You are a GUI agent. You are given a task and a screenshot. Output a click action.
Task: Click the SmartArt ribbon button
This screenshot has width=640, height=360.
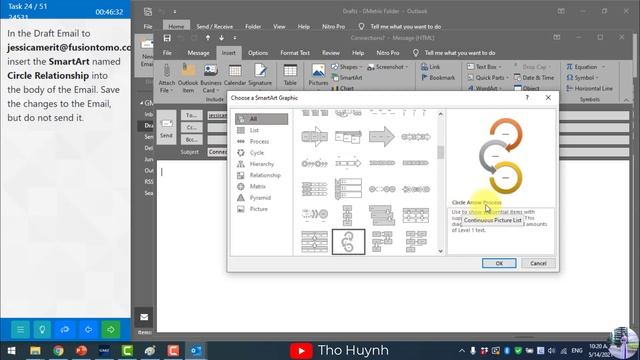[347, 78]
